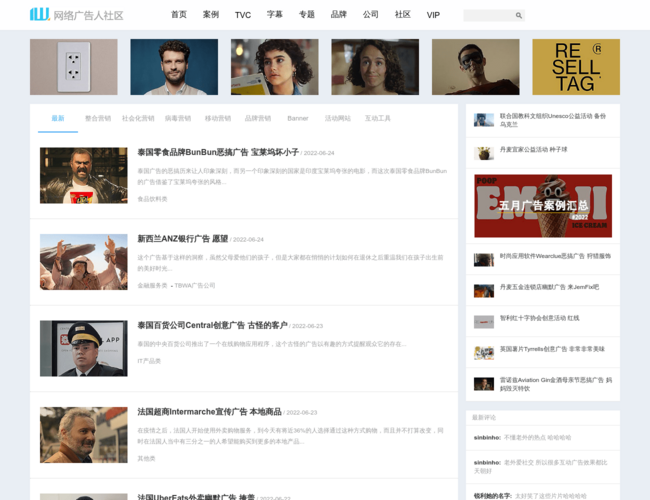Click the 网络广告人社区 site logo
The image size is (650, 500).
(x=76, y=15)
